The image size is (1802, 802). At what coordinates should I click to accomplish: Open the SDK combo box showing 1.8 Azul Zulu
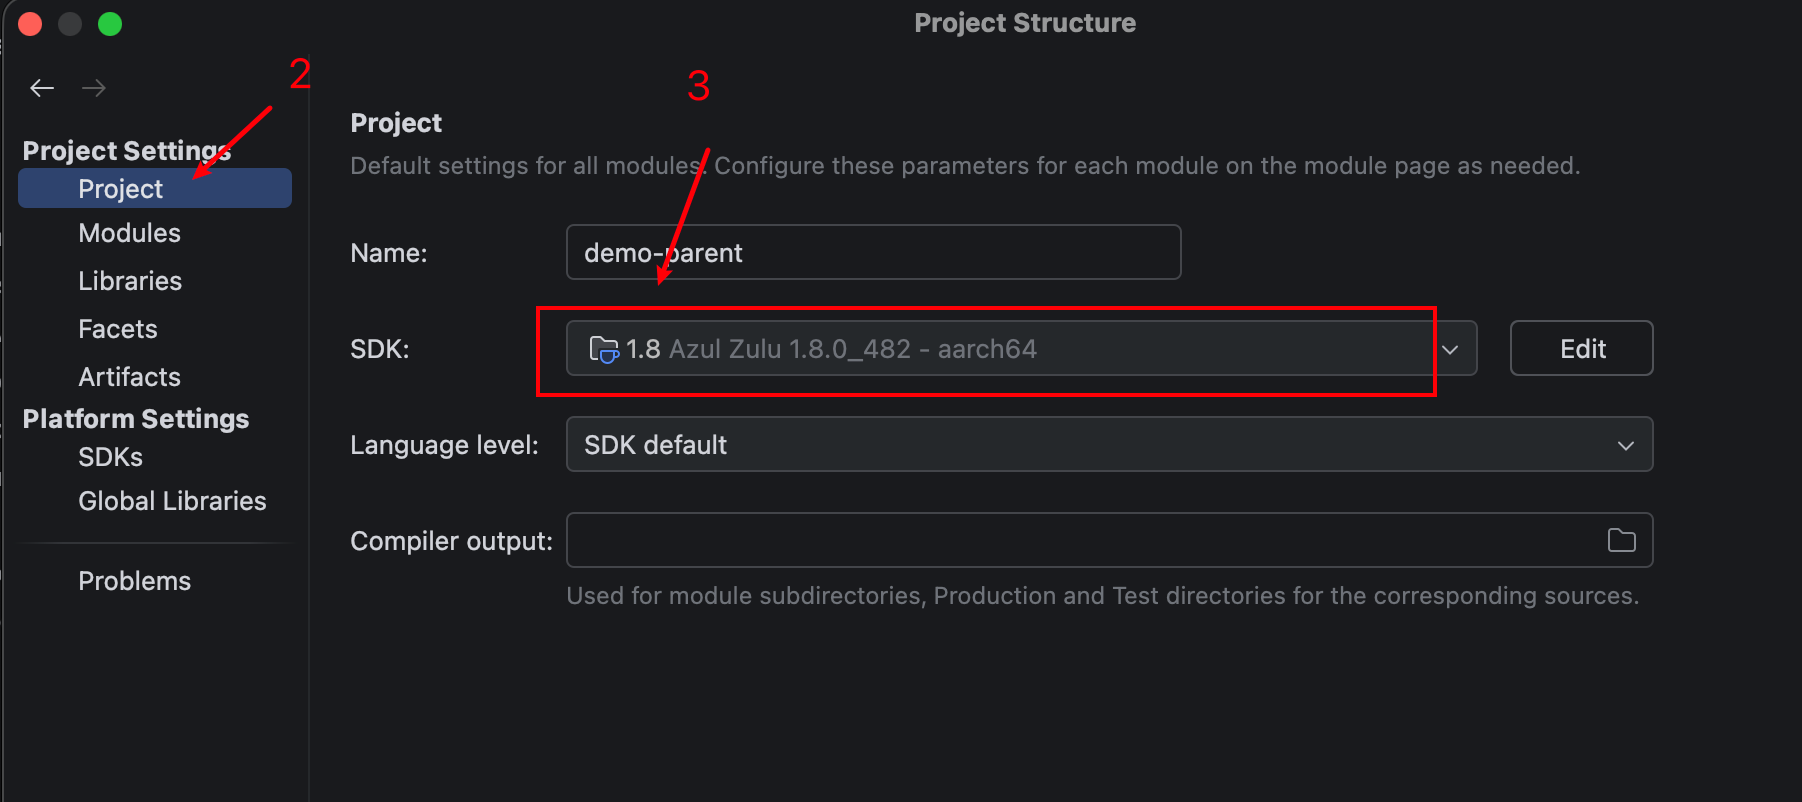1021,348
